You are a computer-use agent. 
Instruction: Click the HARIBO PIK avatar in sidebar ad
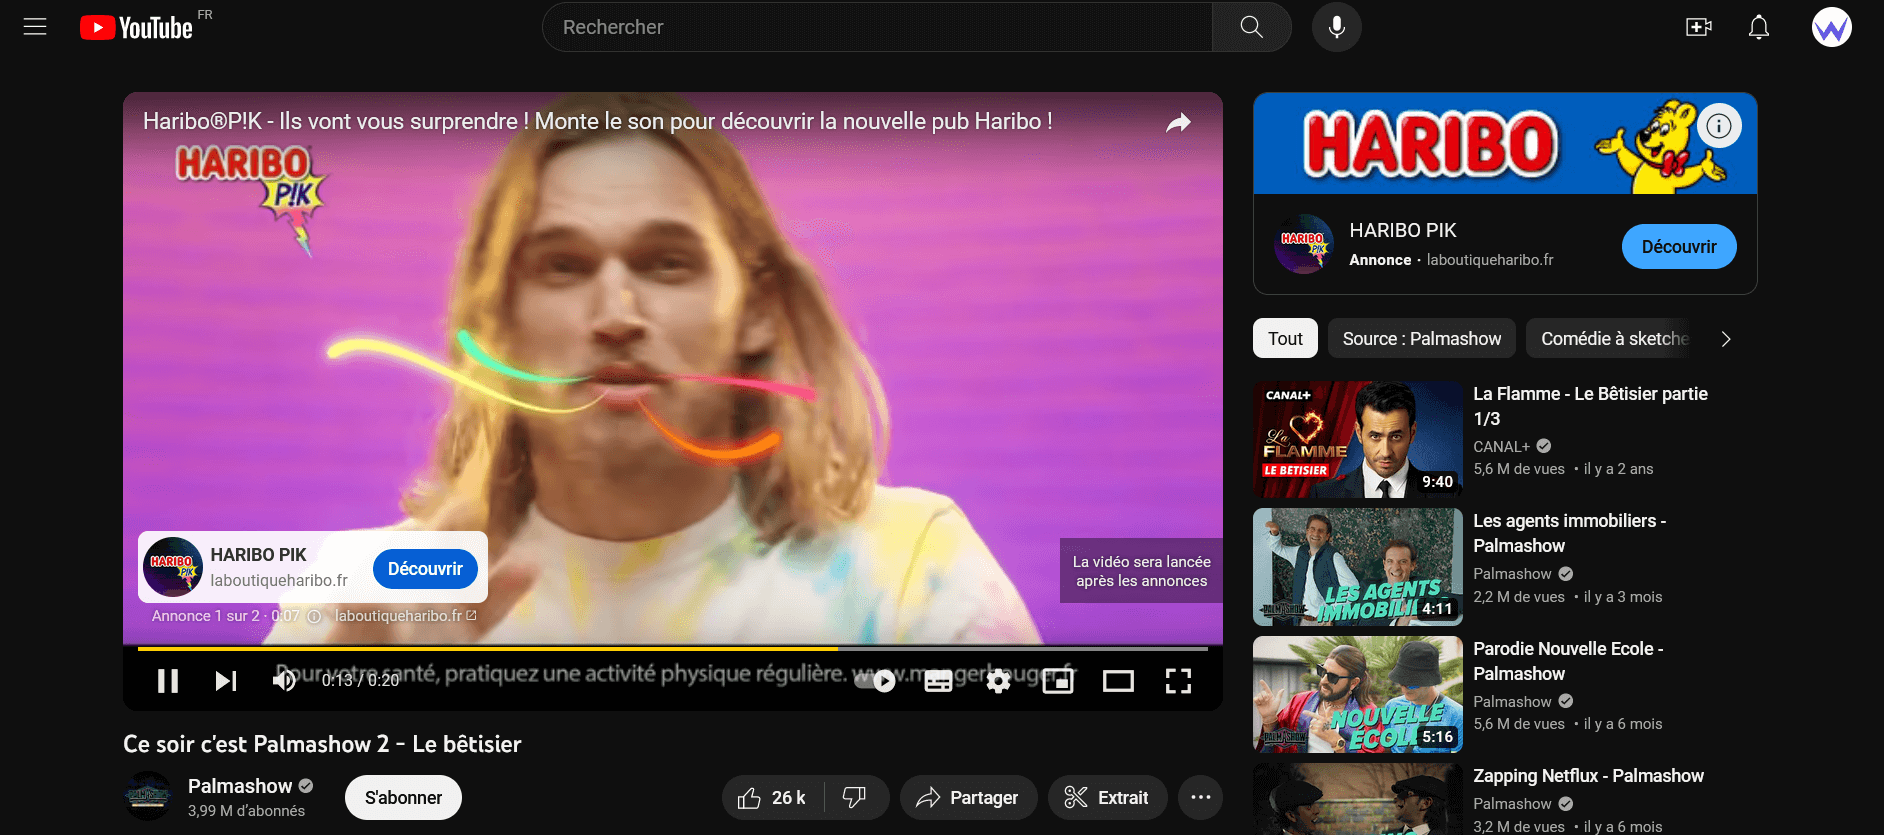coord(1303,244)
